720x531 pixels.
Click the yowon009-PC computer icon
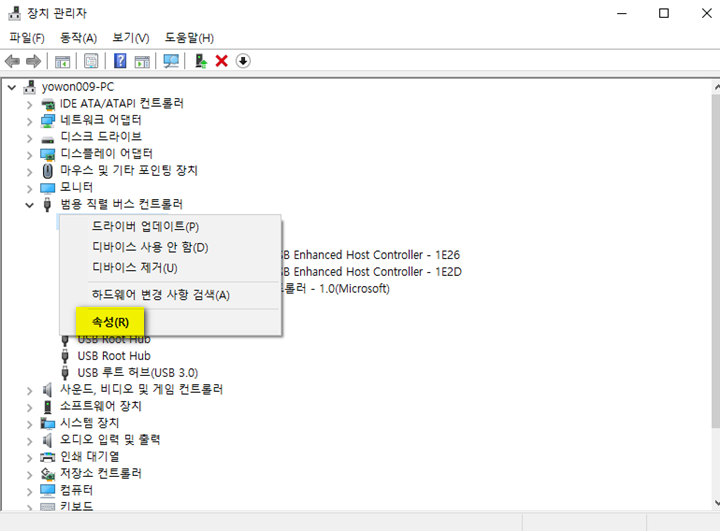[30, 87]
